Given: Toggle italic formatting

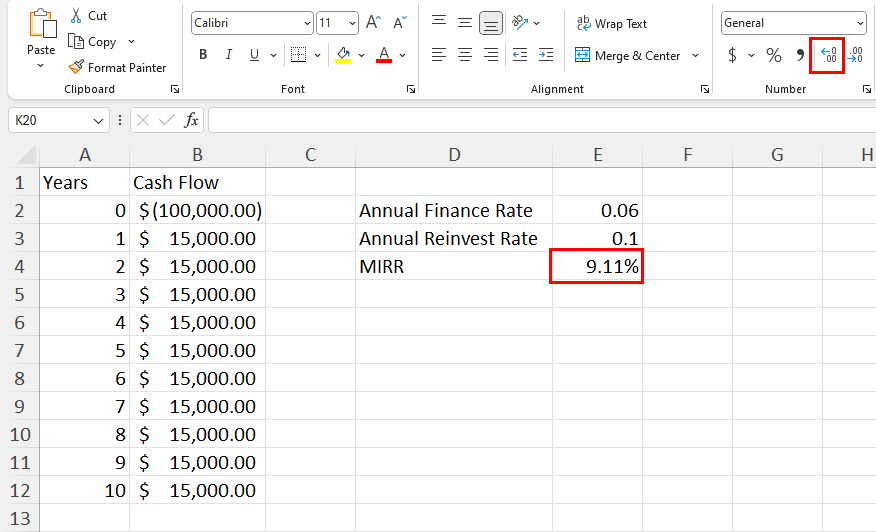Looking at the screenshot, I should (228, 55).
